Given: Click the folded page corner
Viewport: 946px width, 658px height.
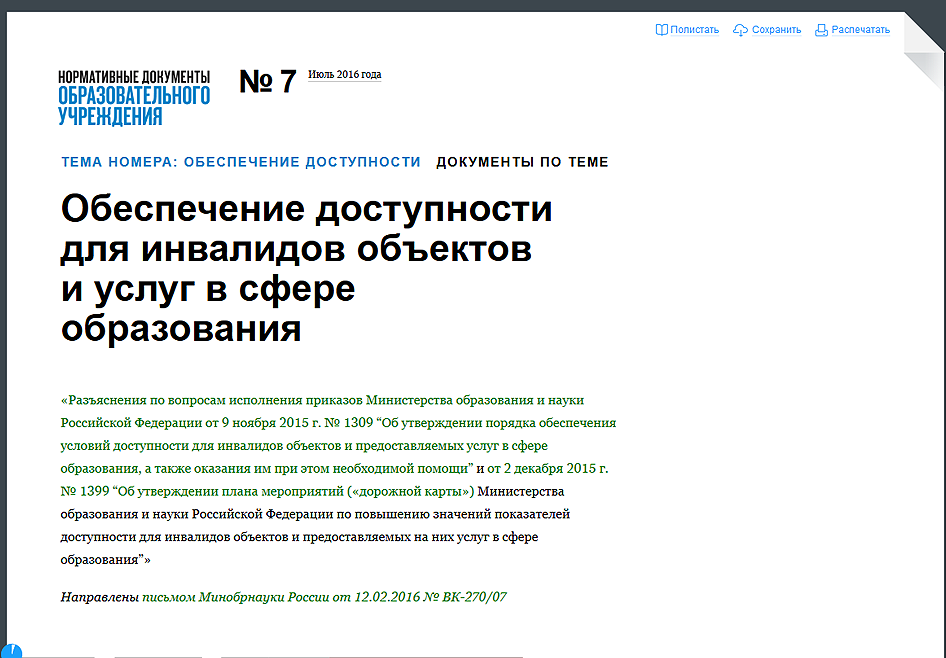Looking at the screenshot, I should 924,51.
